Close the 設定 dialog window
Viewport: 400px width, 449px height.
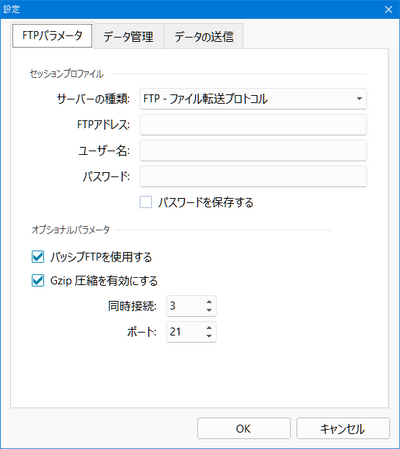click(388, 9)
